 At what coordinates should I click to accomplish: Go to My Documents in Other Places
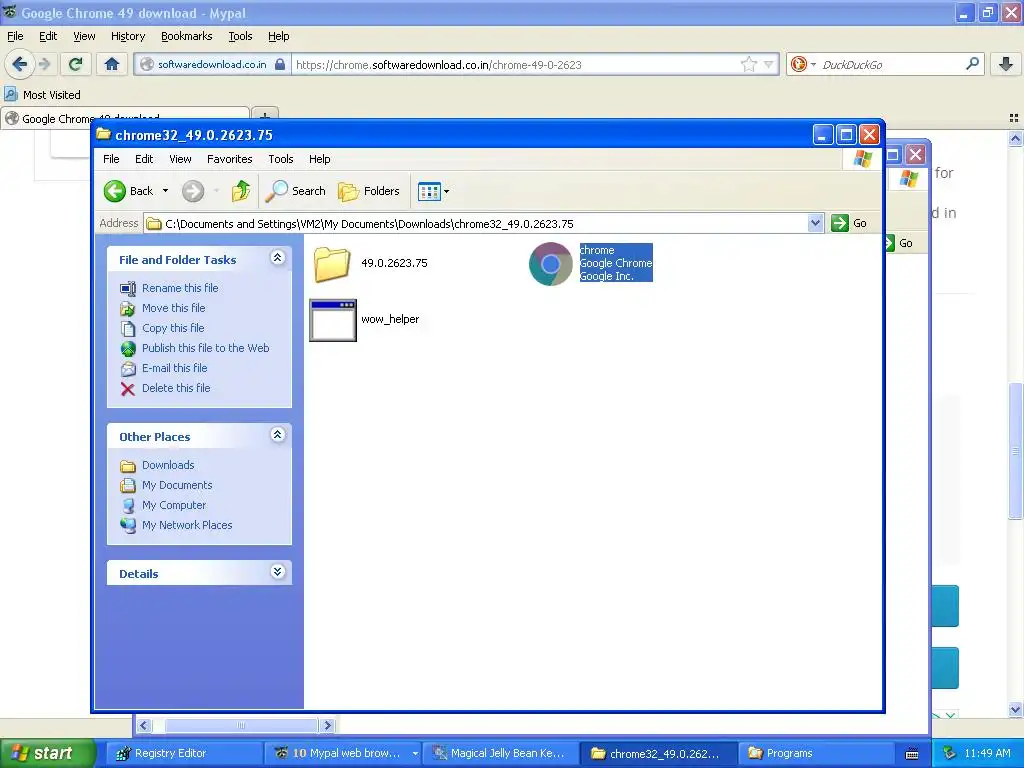(x=177, y=485)
